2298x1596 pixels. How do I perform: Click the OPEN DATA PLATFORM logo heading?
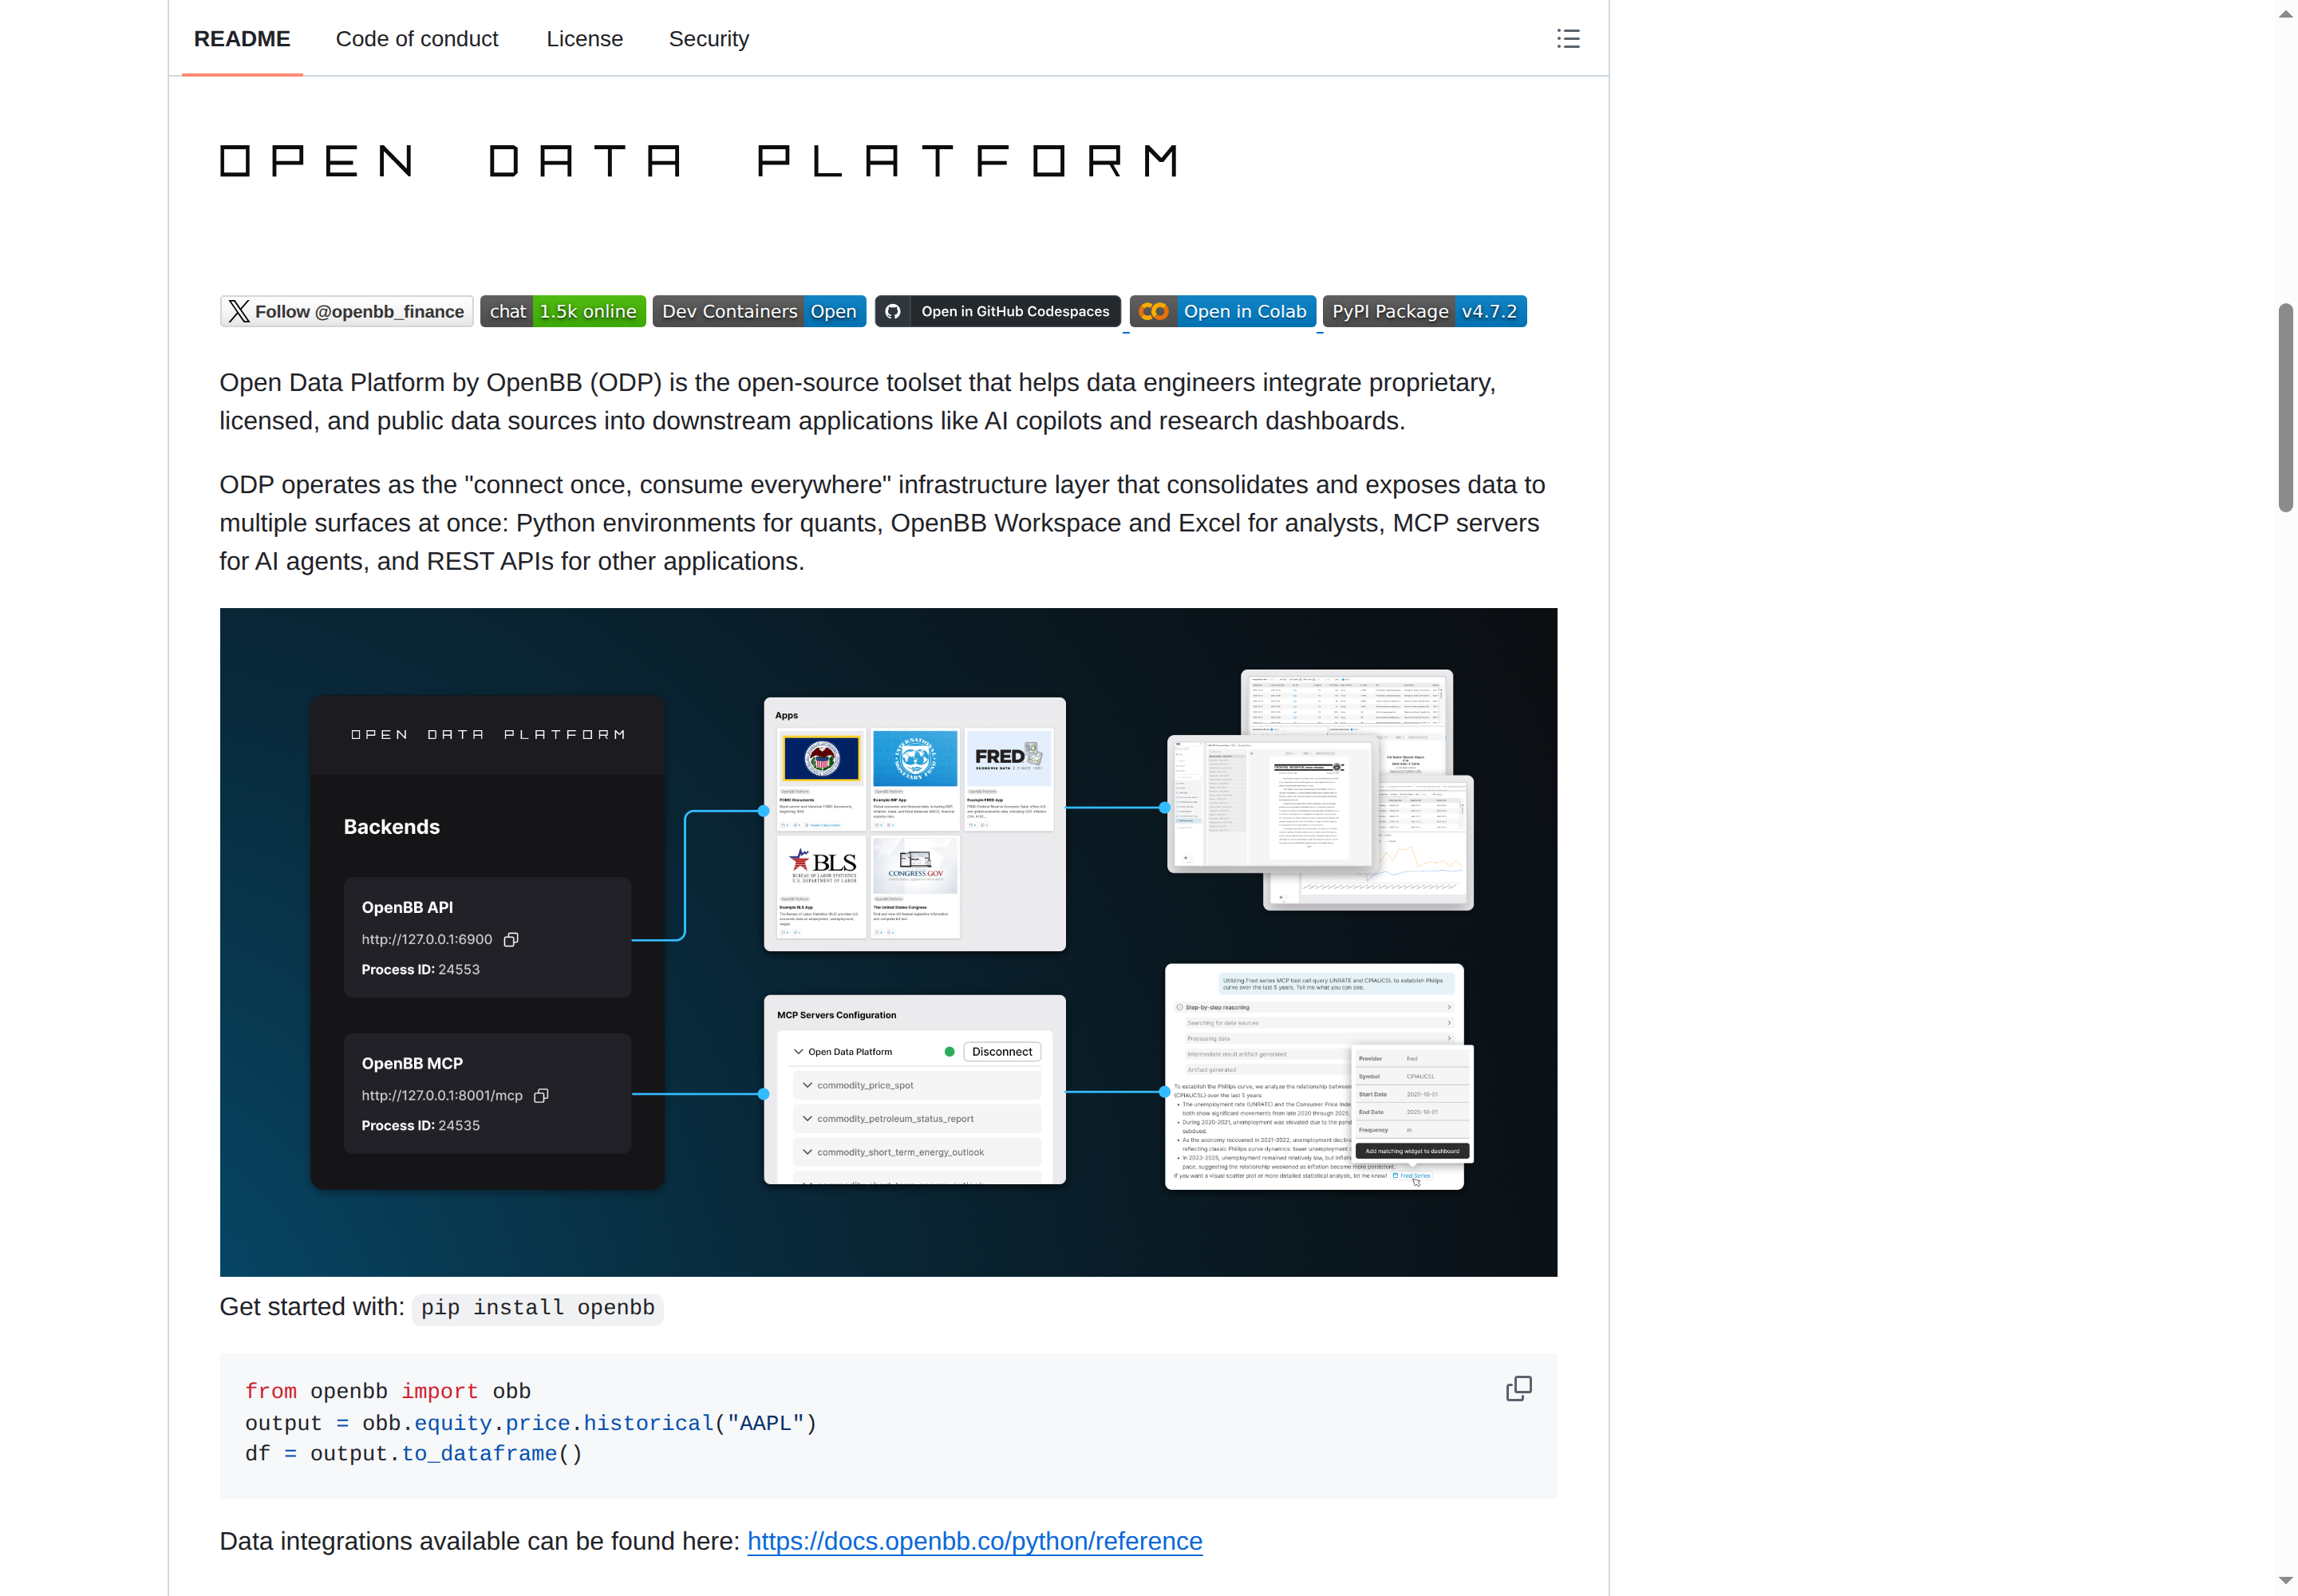click(699, 161)
